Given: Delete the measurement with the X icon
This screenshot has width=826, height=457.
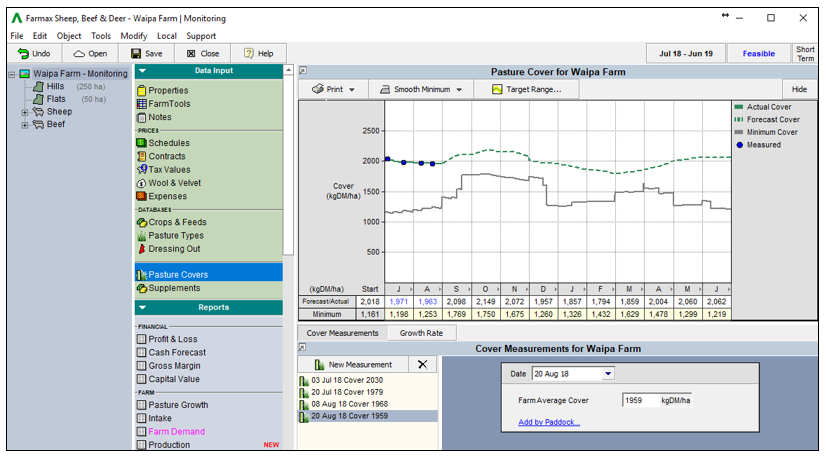Looking at the screenshot, I should [422, 364].
